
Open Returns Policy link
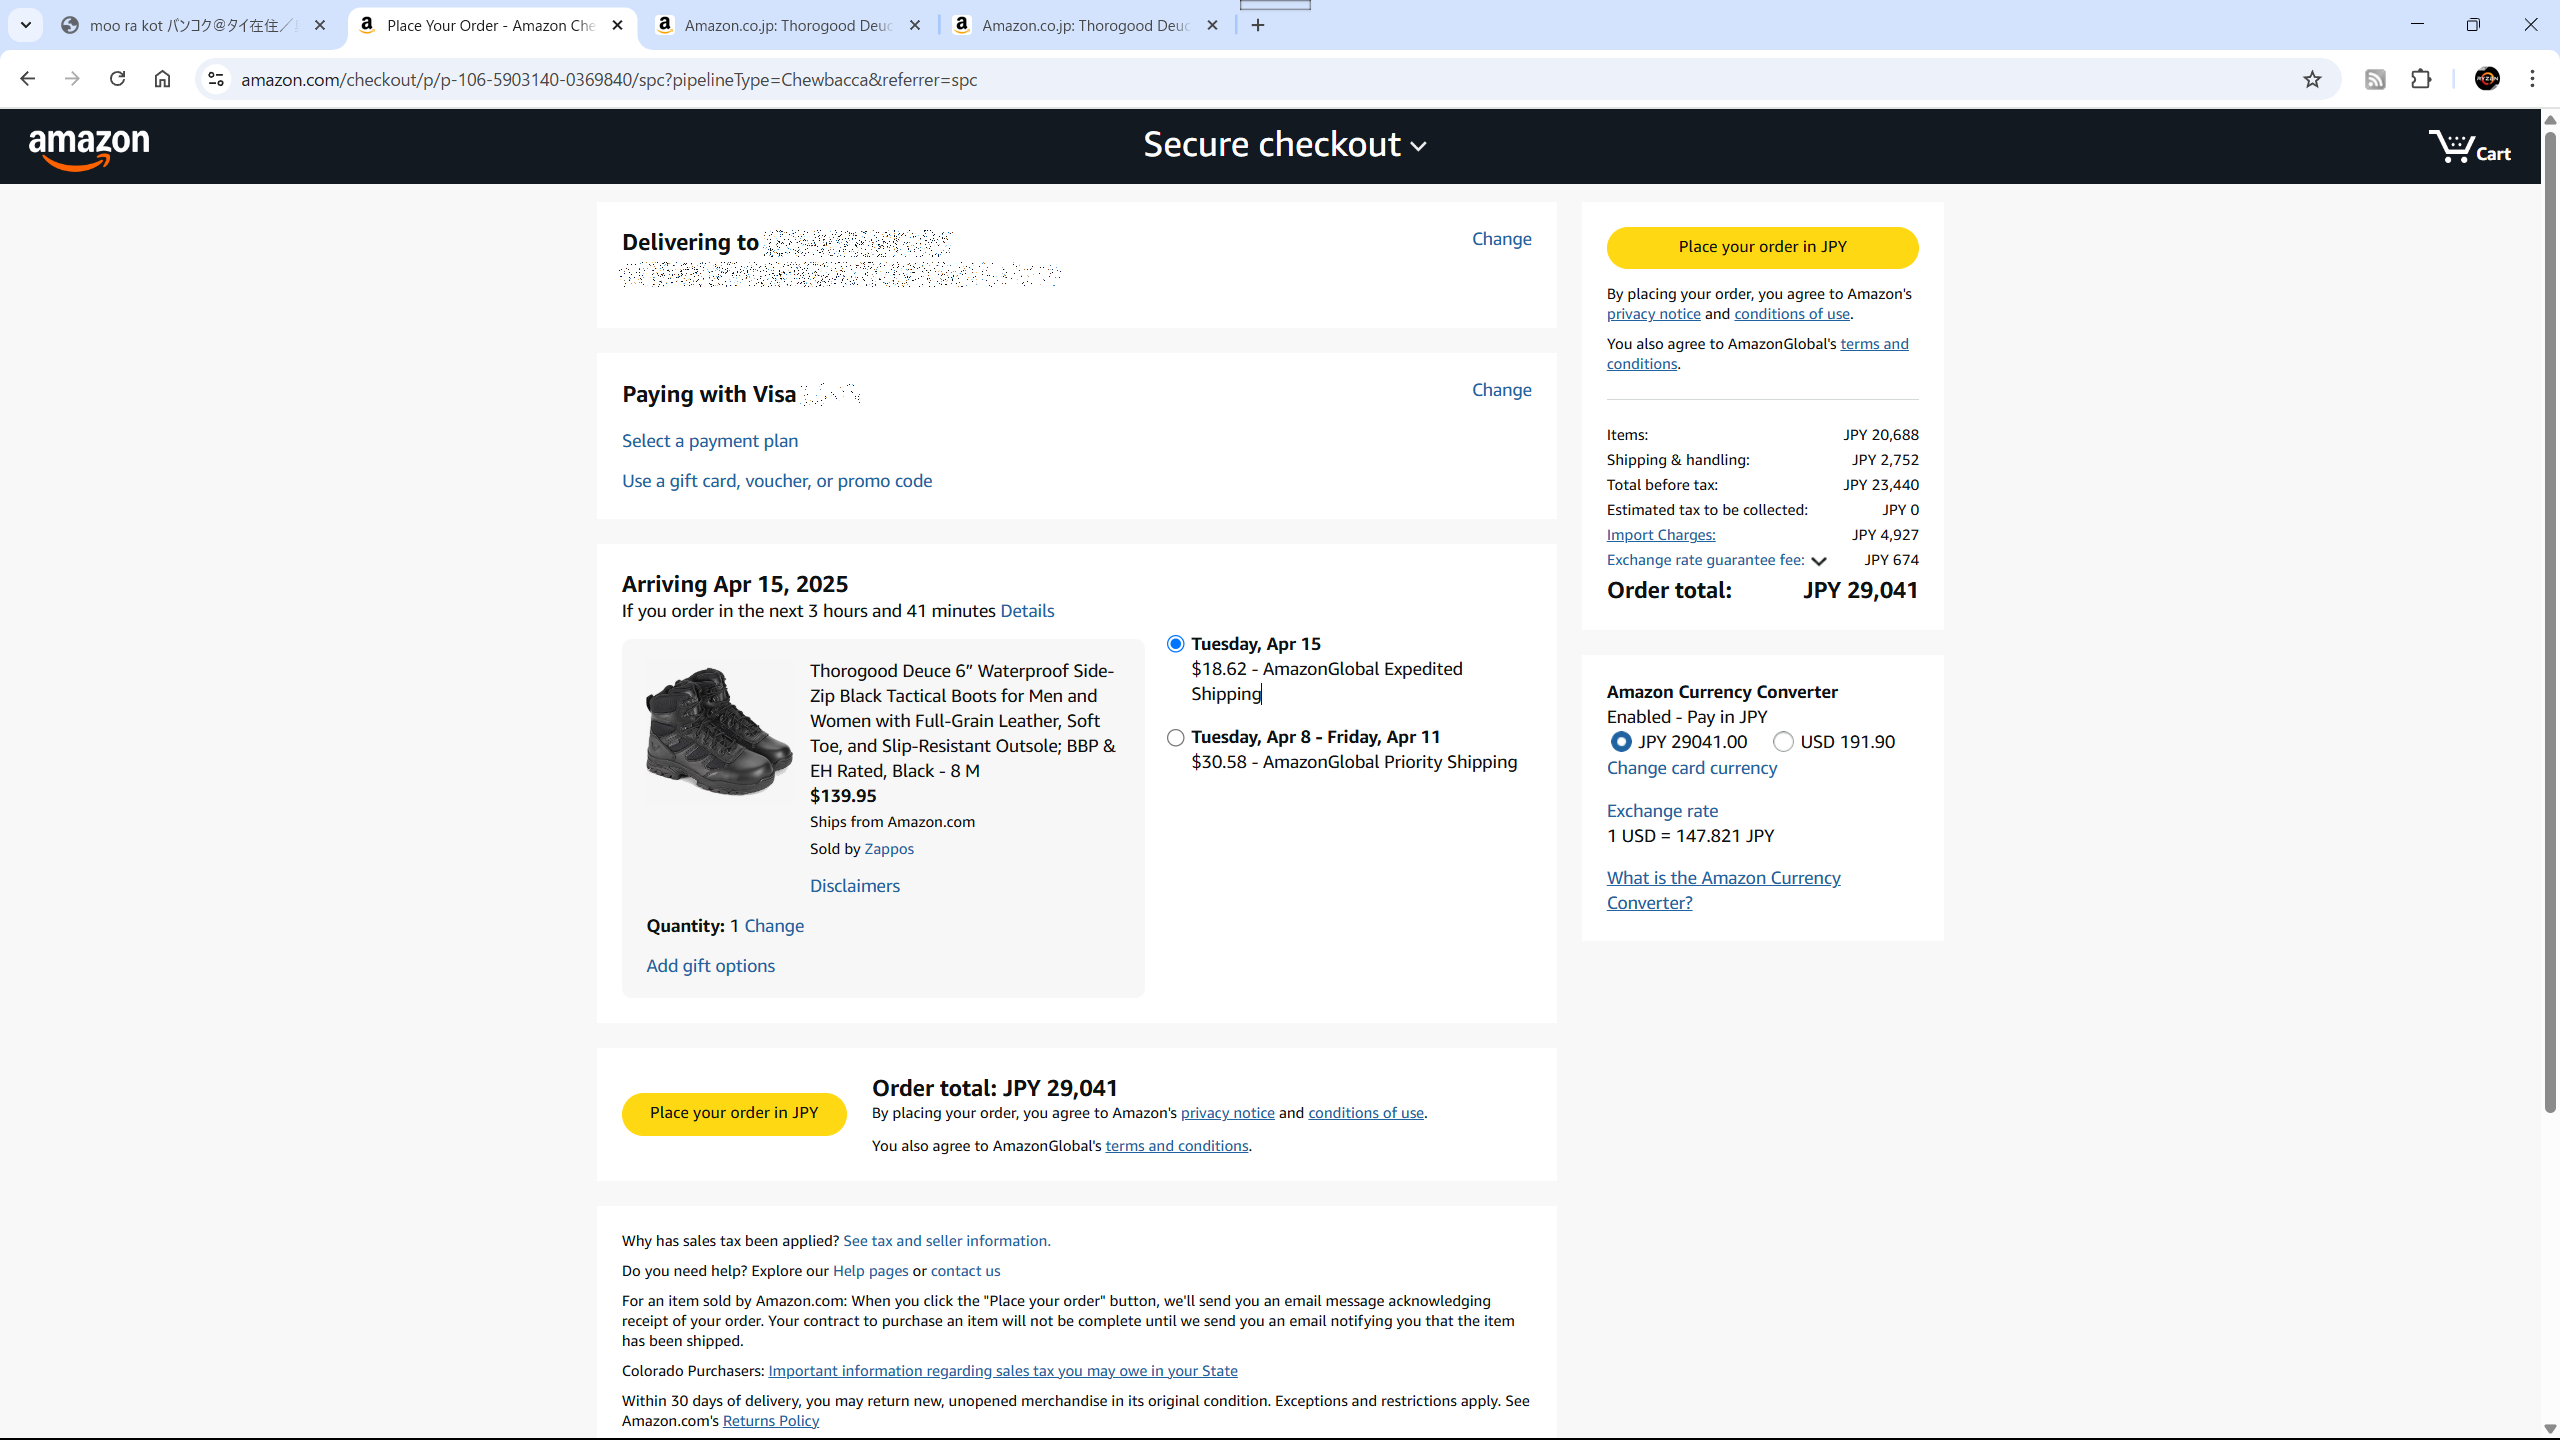click(x=771, y=1421)
